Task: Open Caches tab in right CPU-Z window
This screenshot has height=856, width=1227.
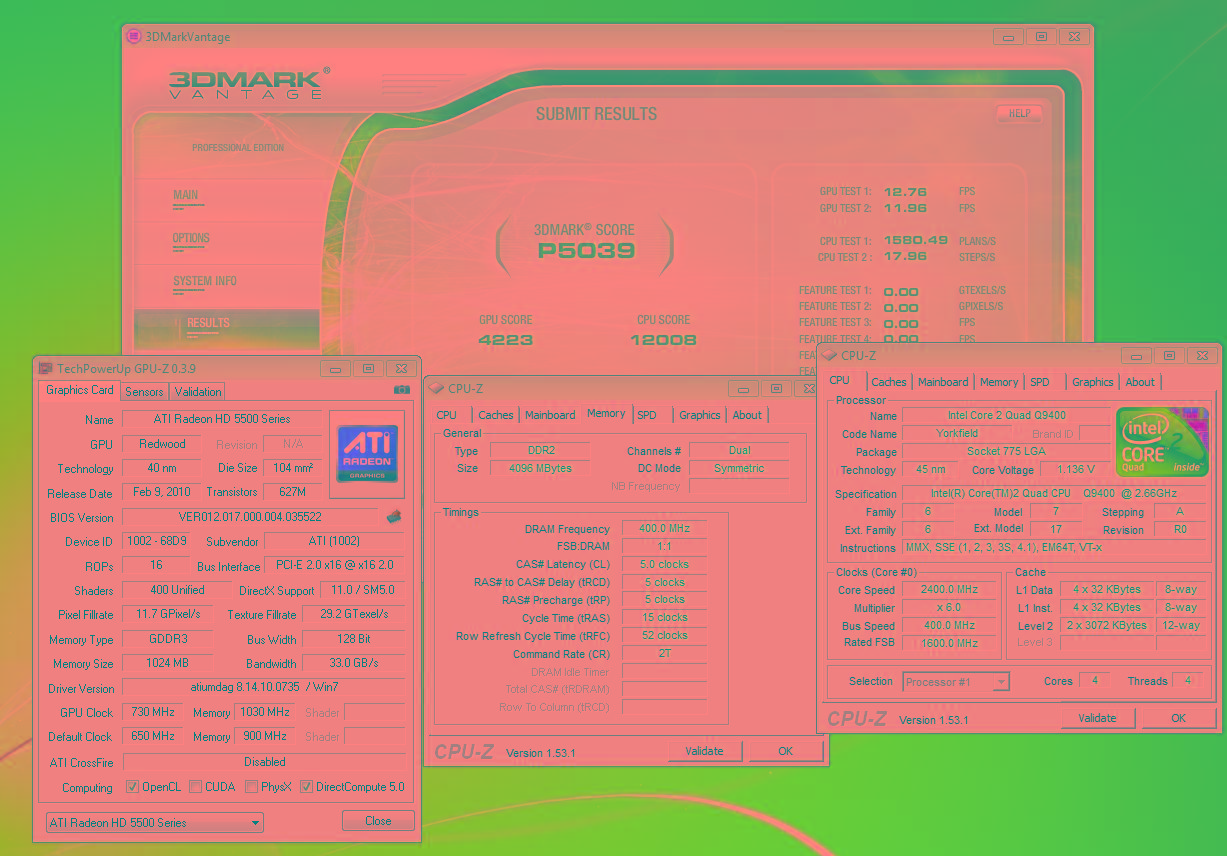Action: (889, 382)
